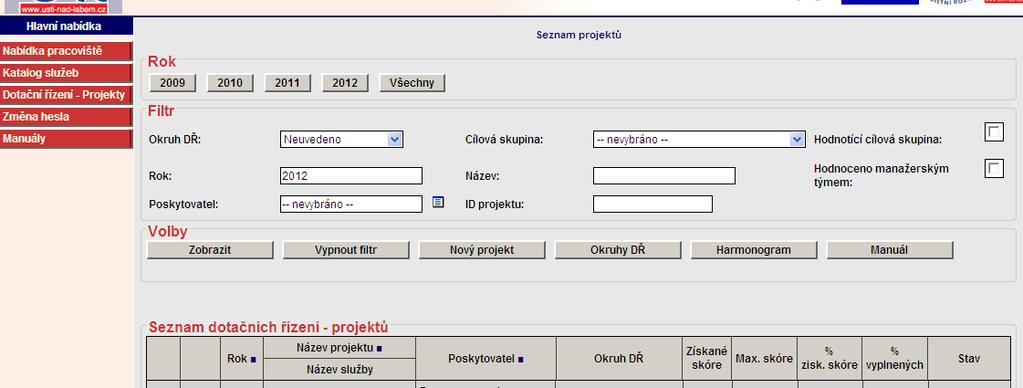The image size is (1023, 388).
Task: Open provider picker icon next to Poskytovatel
Action: pos(438,202)
